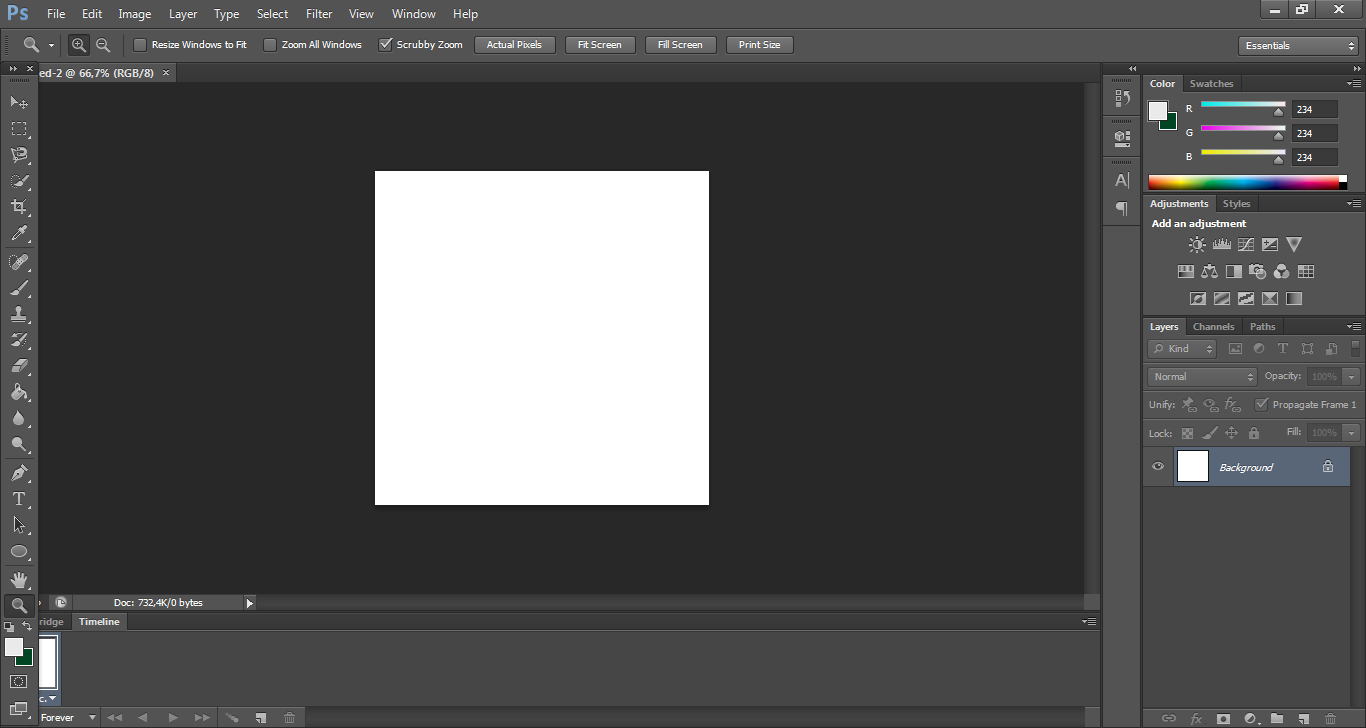Image resolution: width=1366 pixels, height=728 pixels.
Task: Switch to the Styles tab
Action: (1236, 204)
